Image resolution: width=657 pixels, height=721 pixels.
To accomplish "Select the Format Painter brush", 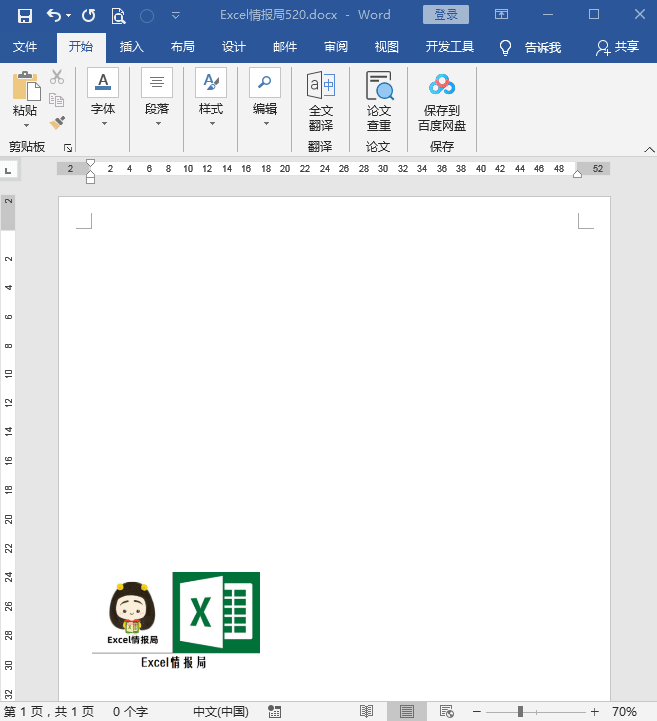I will click(x=57, y=122).
